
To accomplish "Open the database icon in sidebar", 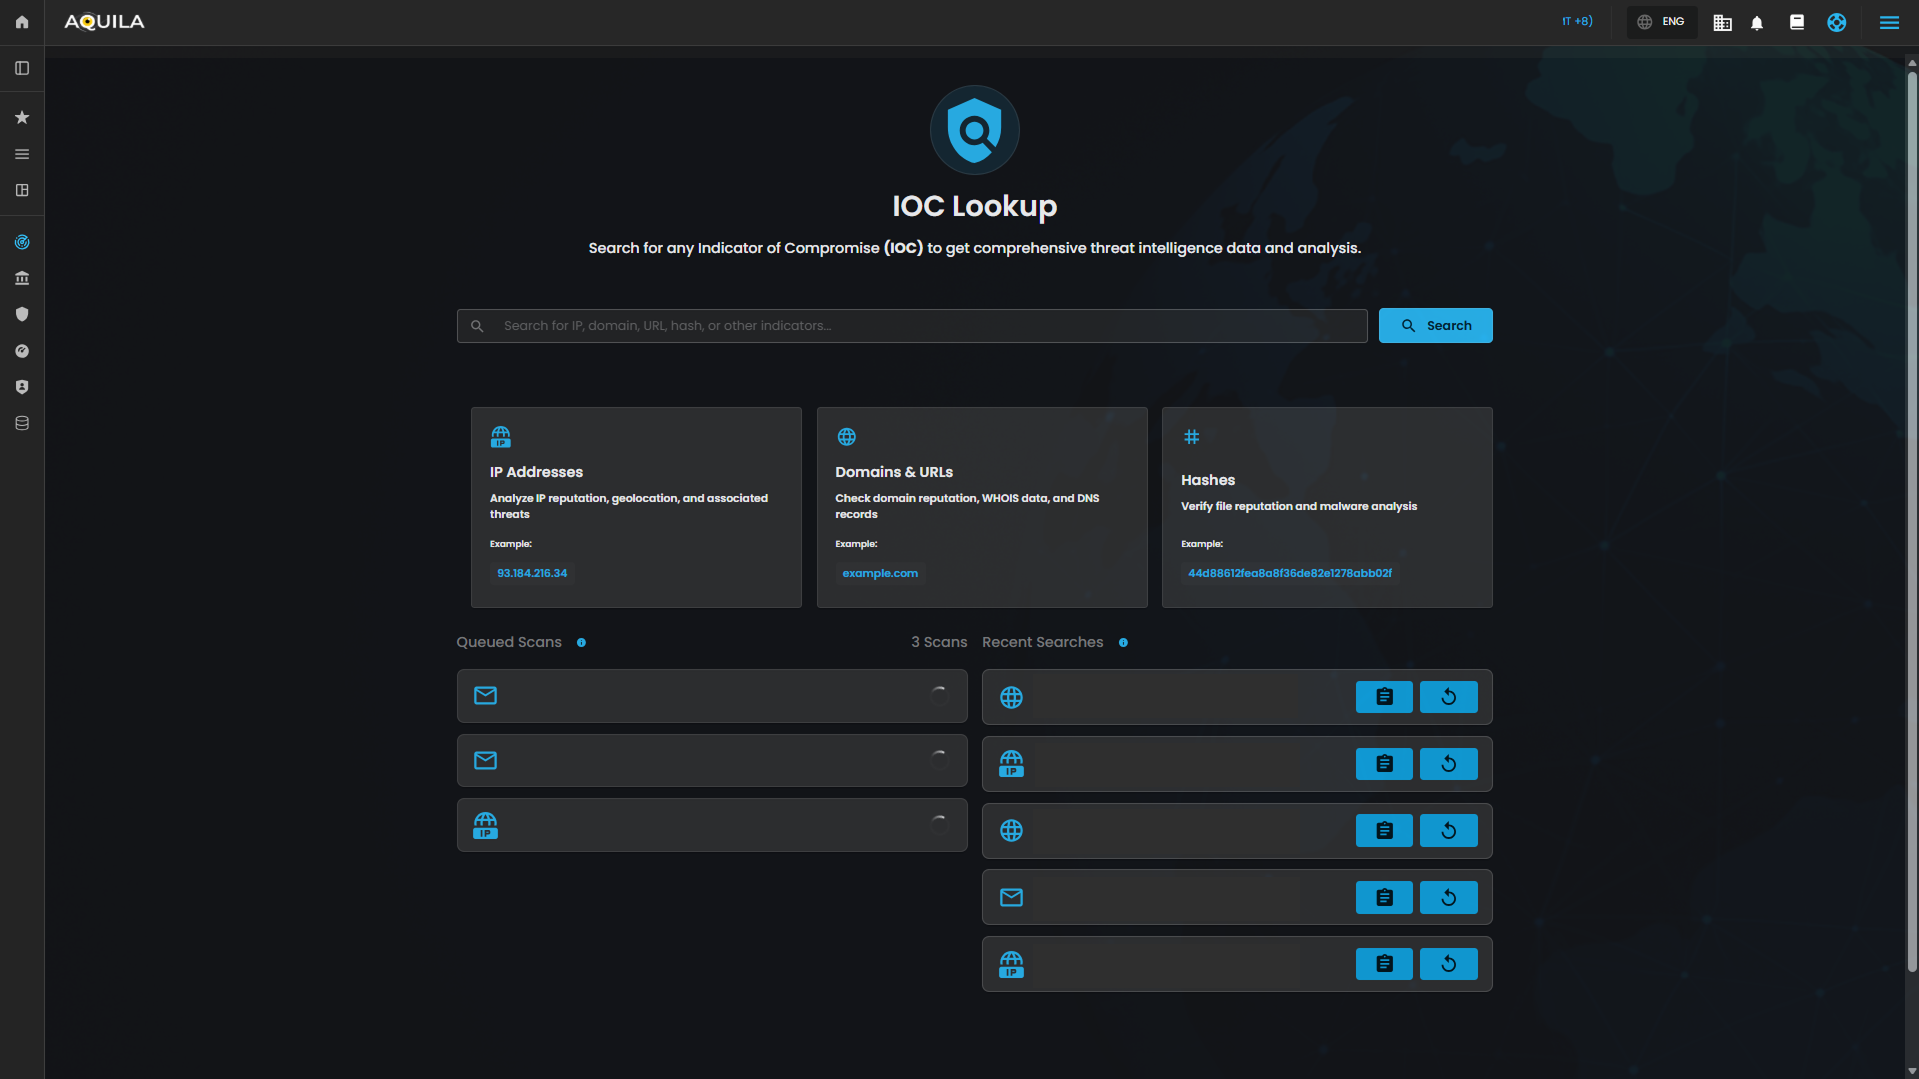I will tap(22, 423).
